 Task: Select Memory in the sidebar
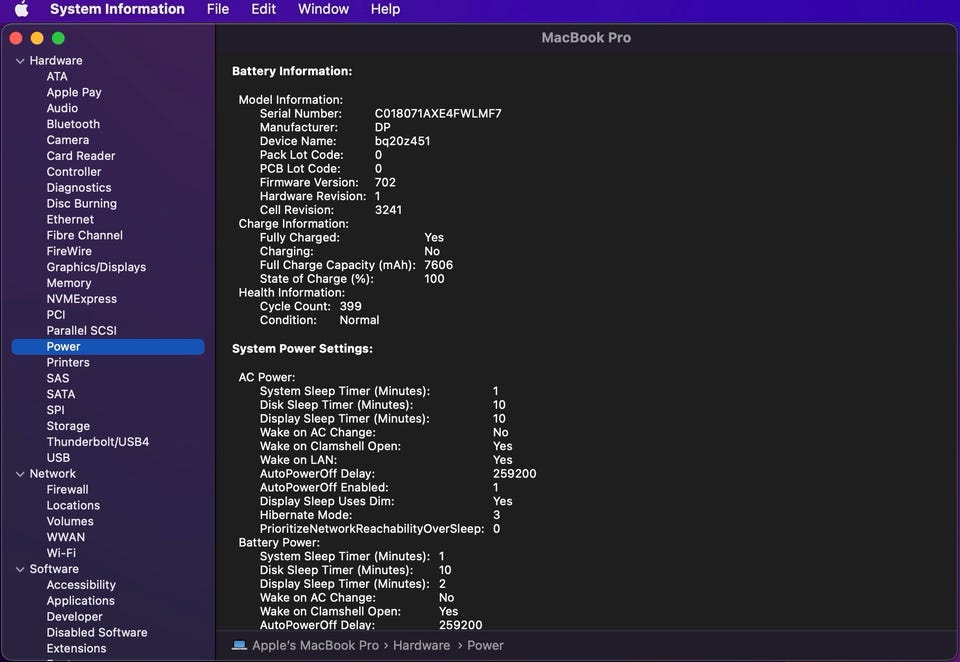click(x=69, y=284)
